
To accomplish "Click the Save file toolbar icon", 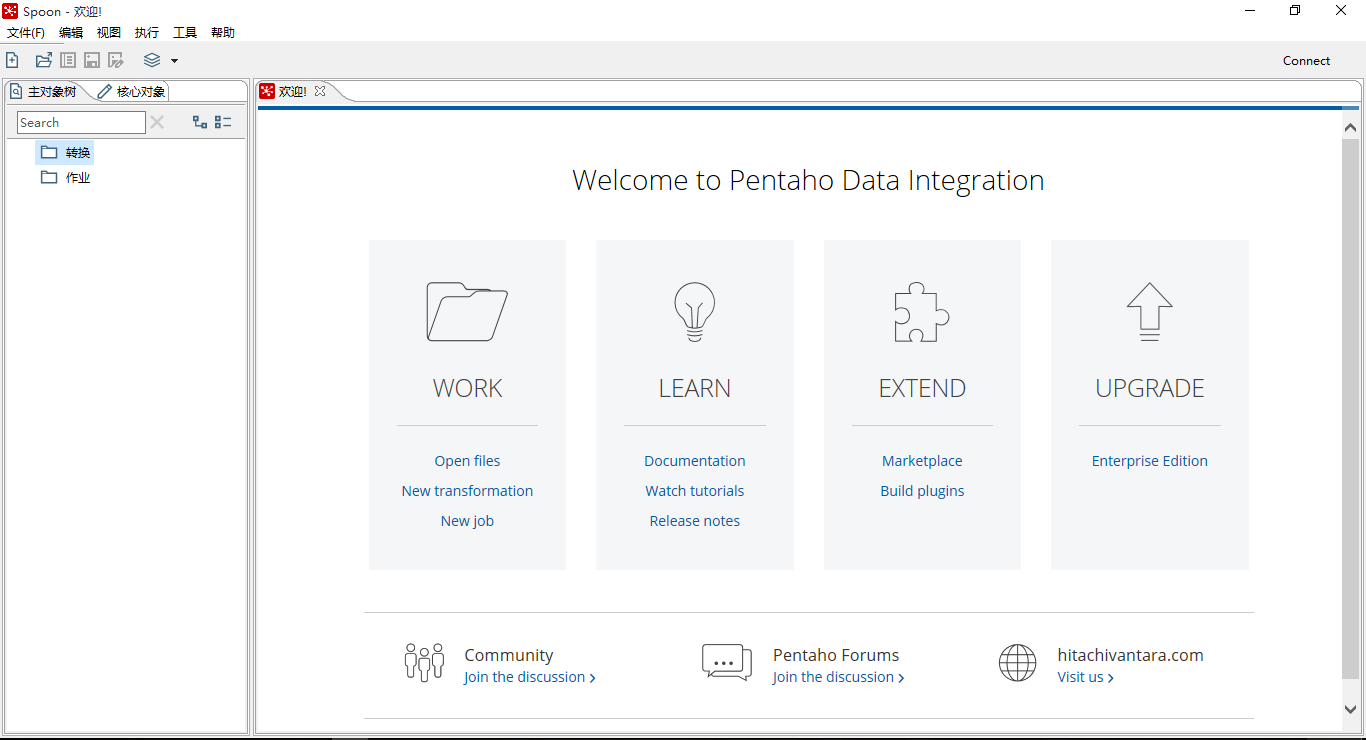I will [92, 60].
